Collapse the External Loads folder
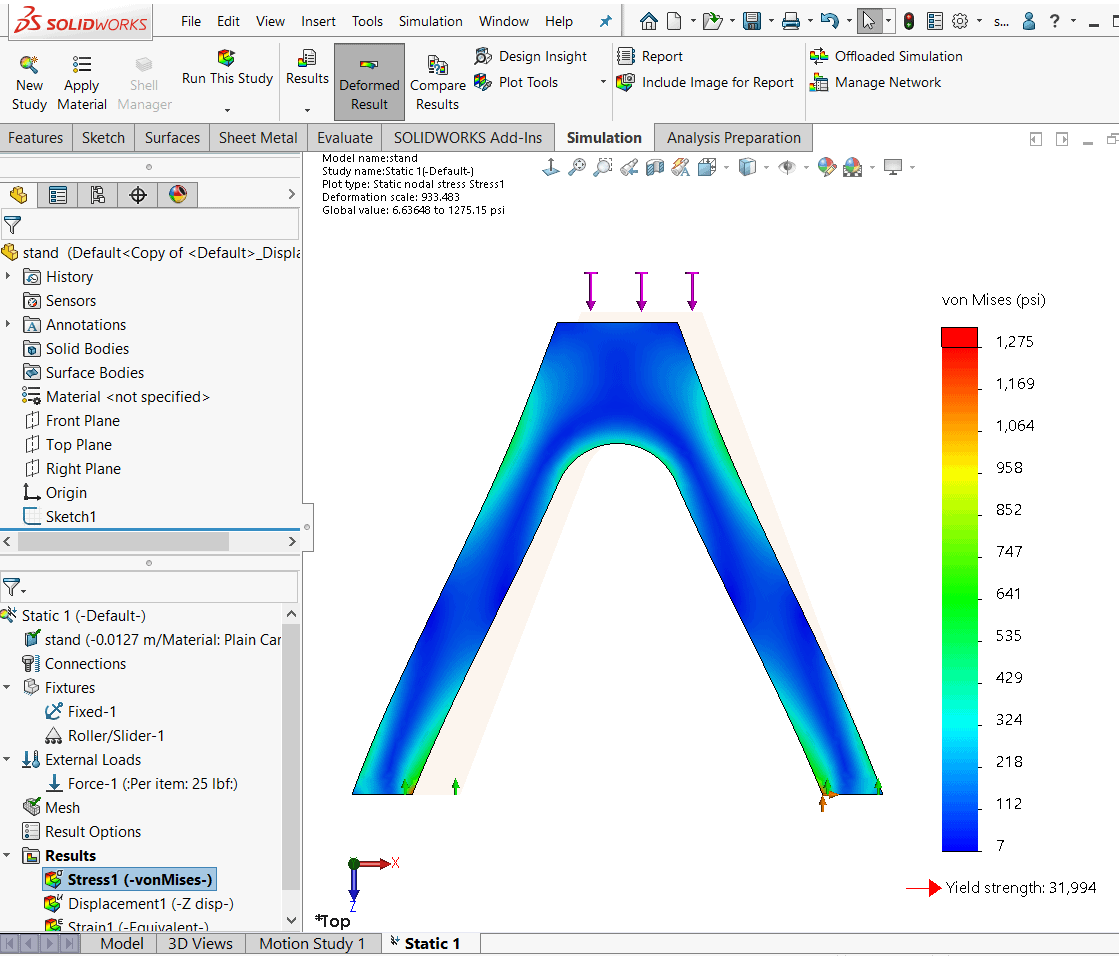Viewport: 1119px width, 956px height. [x=8, y=760]
